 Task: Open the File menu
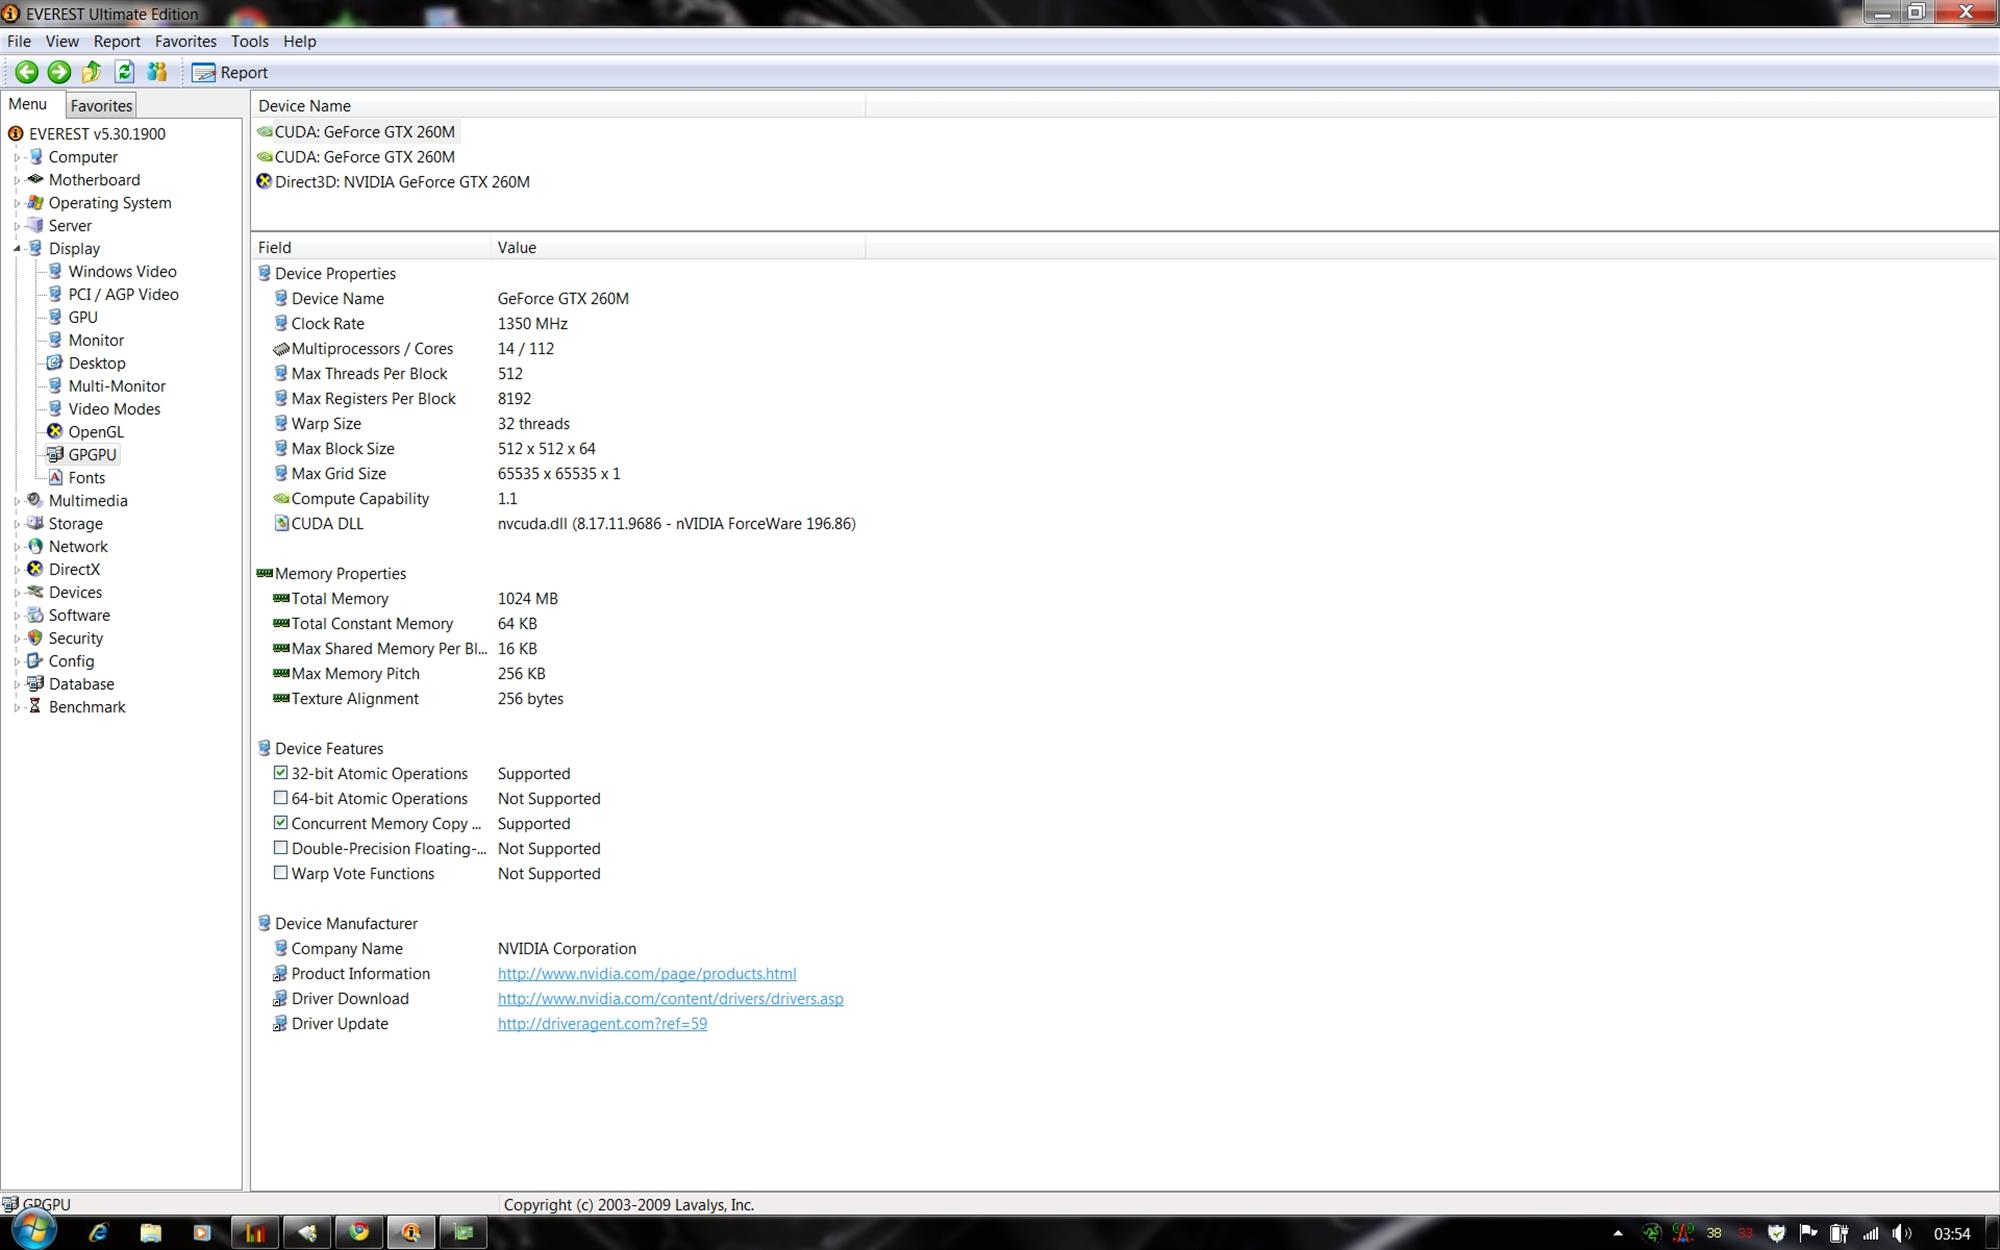coord(19,41)
